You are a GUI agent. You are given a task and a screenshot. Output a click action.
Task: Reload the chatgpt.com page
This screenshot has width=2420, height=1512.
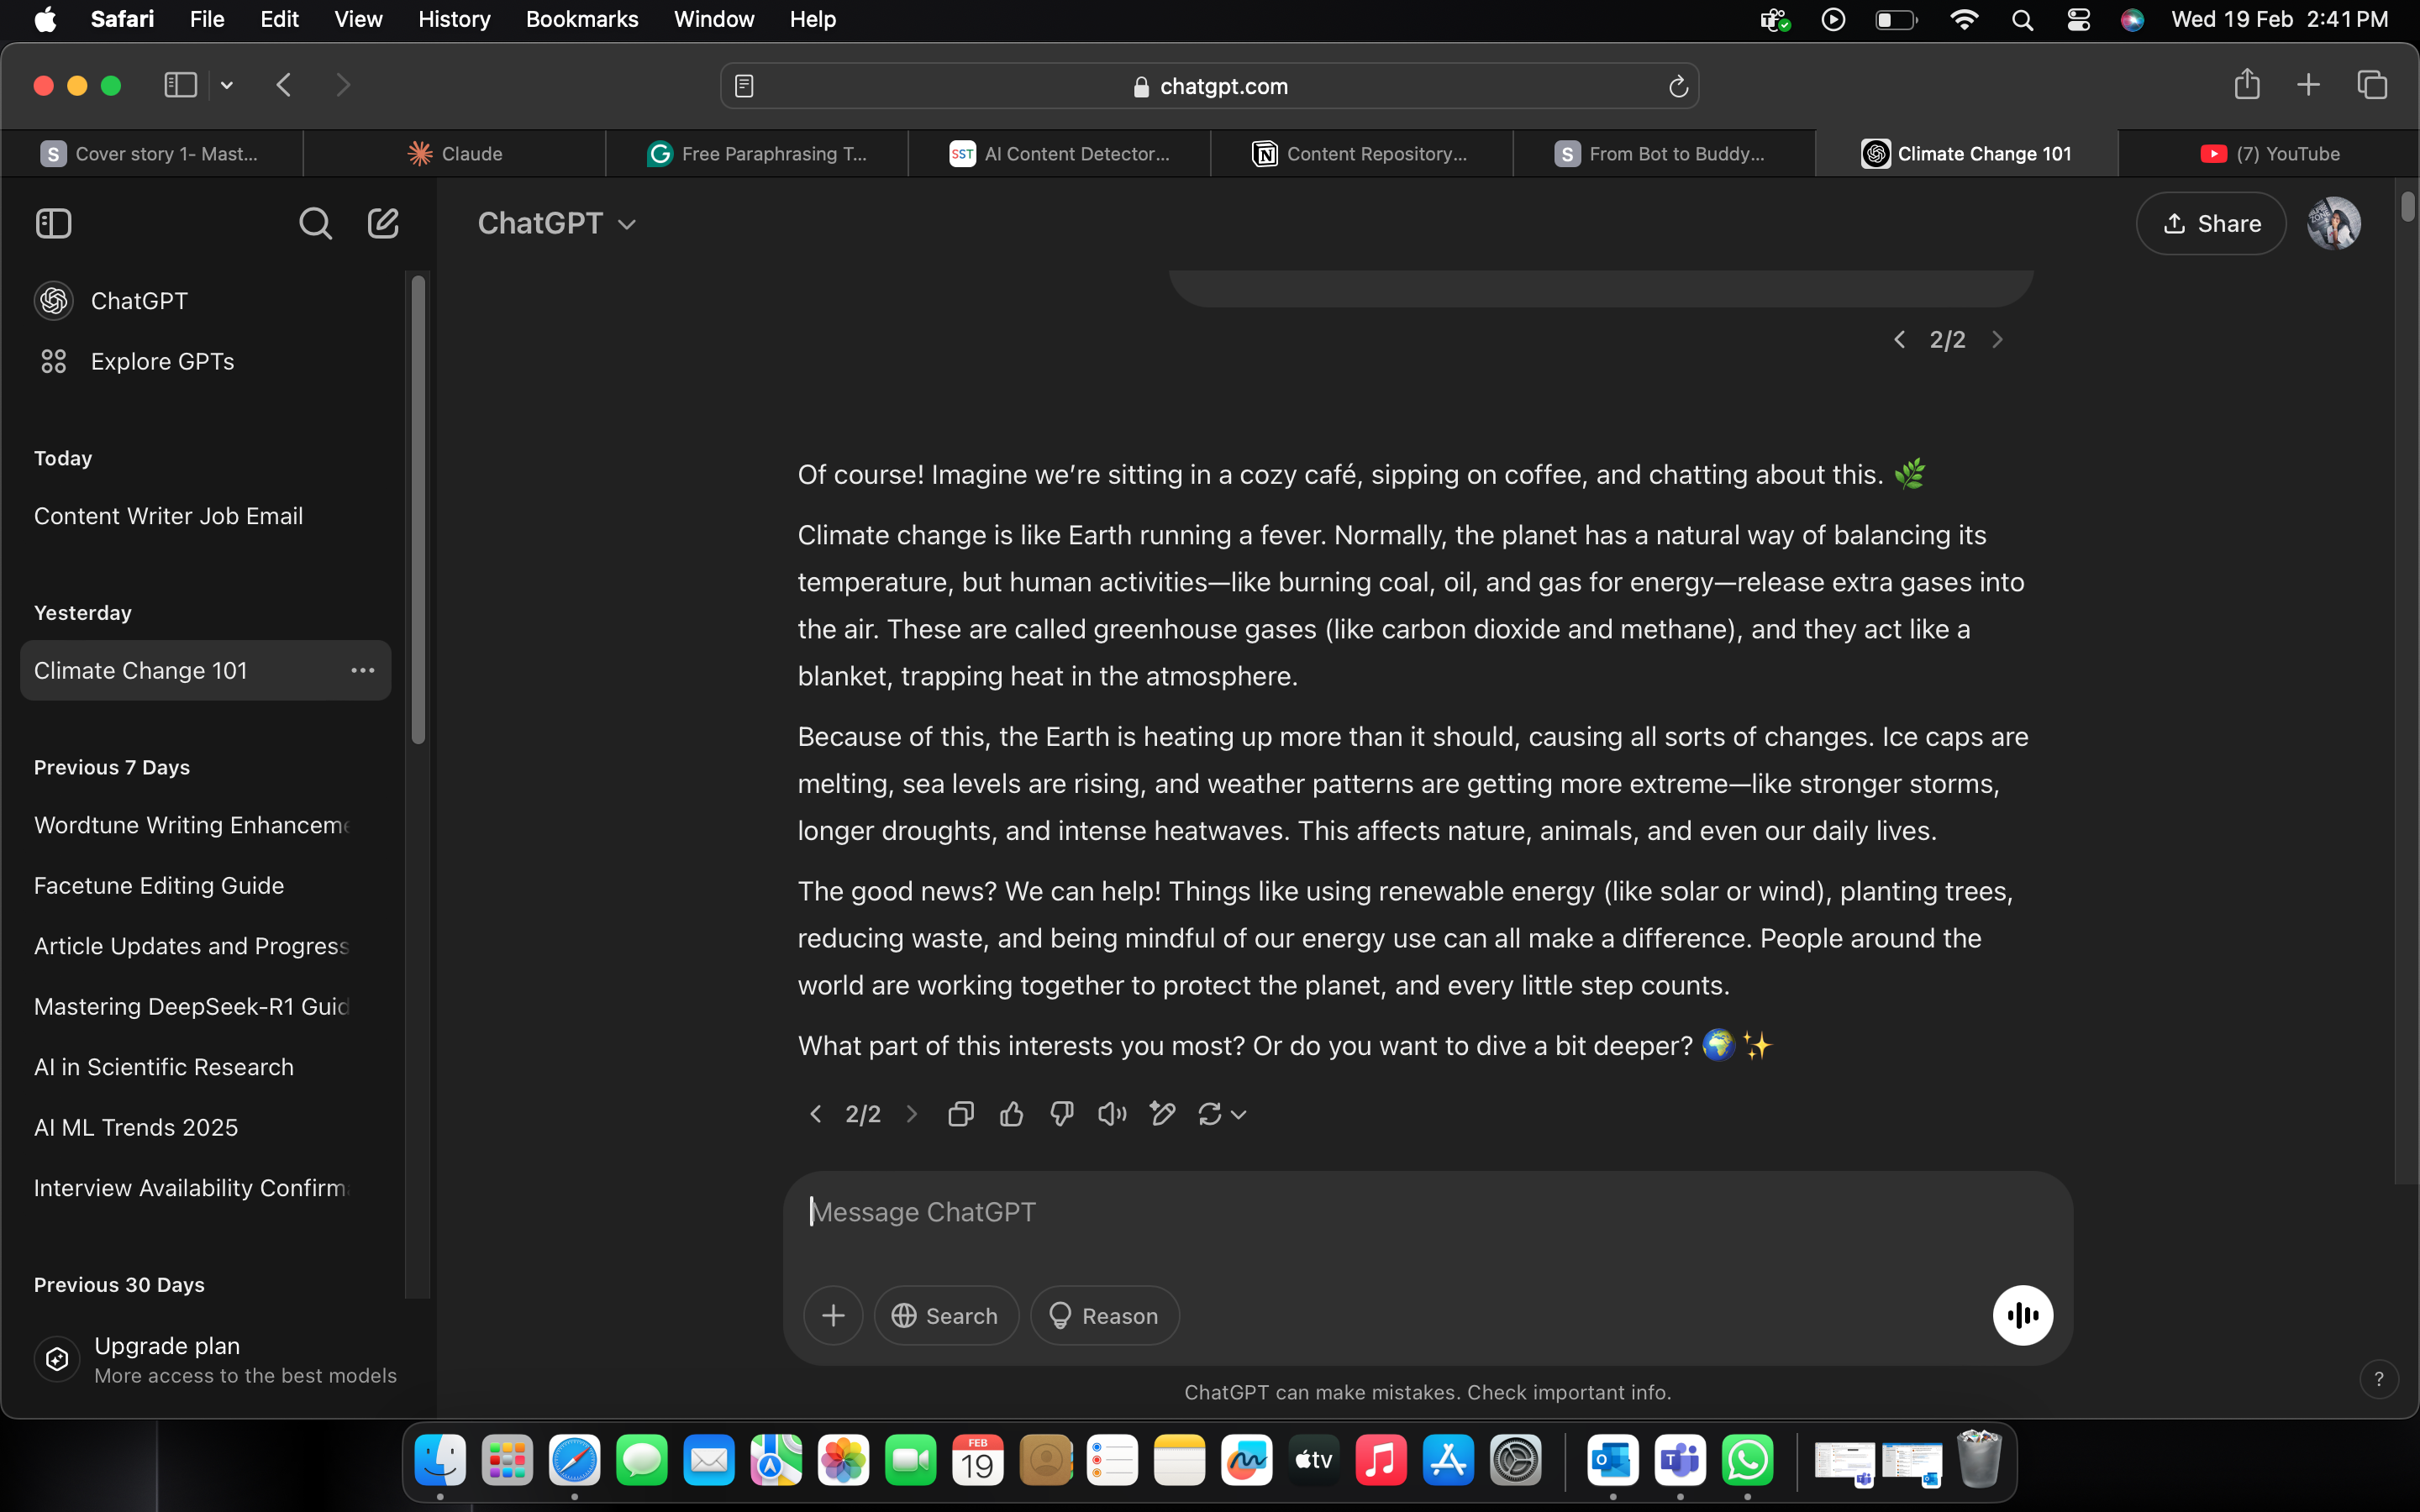(x=1678, y=86)
